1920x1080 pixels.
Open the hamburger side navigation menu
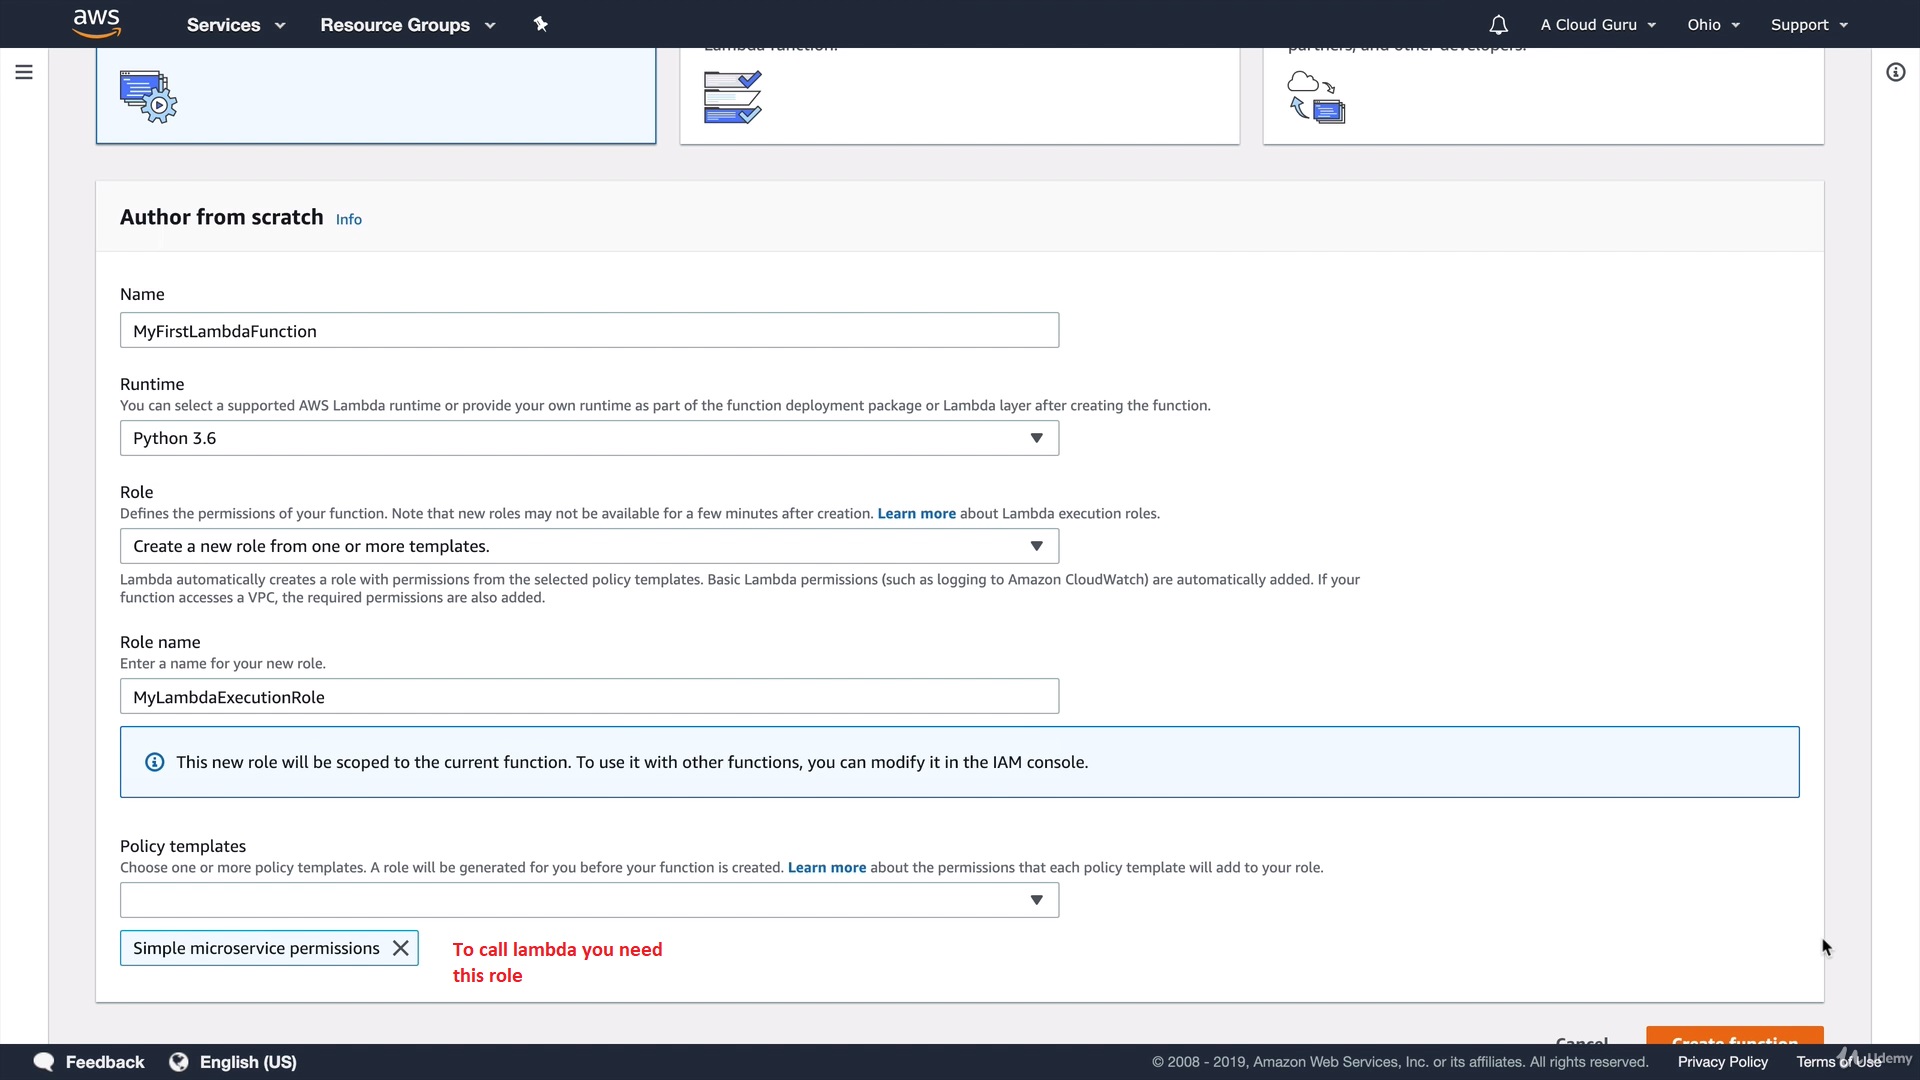pyautogui.click(x=24, y=72)
